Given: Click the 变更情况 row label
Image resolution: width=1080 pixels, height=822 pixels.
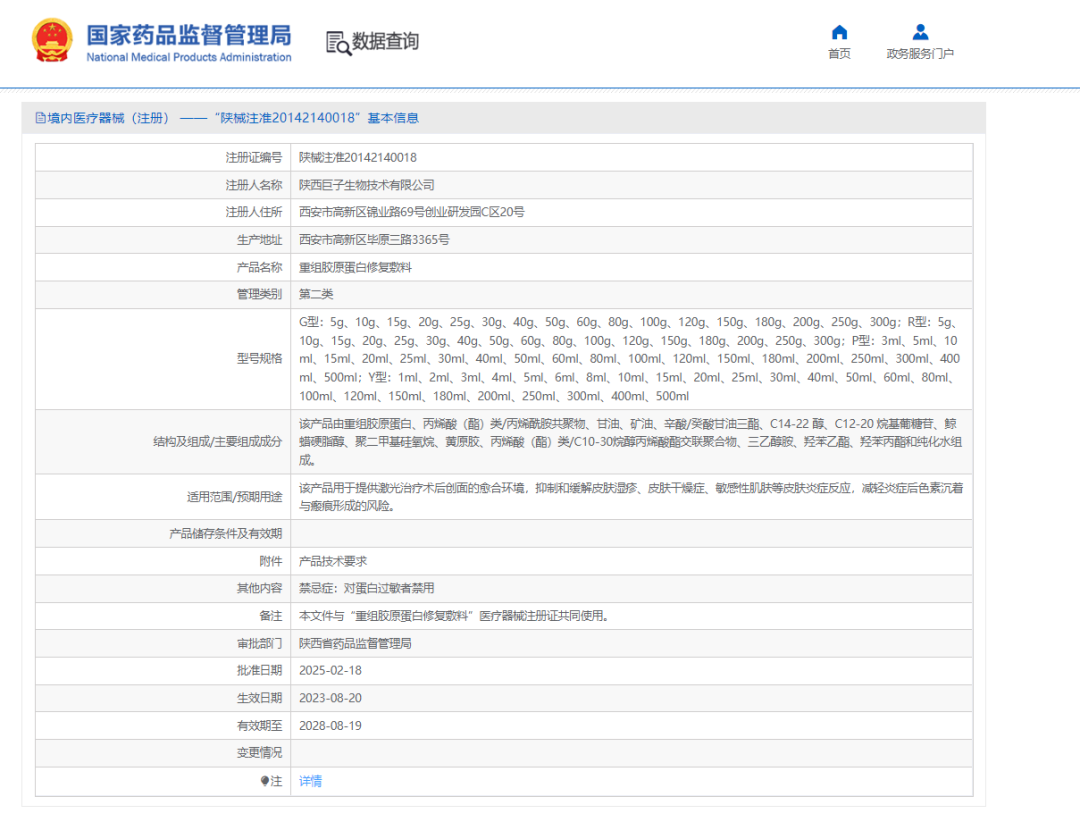Looking at the screenshot, I should (260, 753).
